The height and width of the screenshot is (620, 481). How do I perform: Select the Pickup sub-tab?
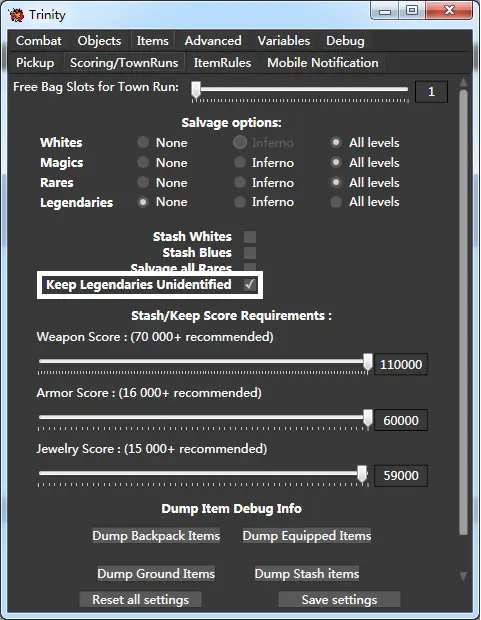[35, 62]
